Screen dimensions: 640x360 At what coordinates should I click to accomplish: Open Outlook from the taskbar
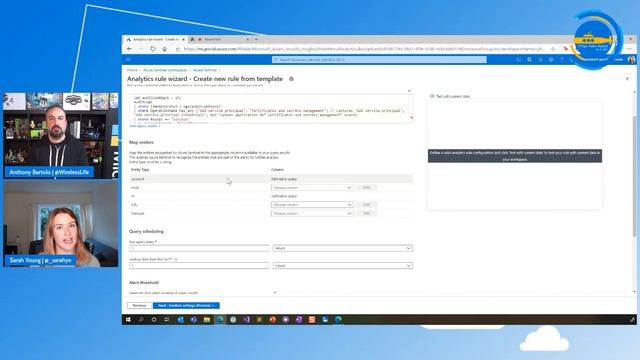click(x=180, y=320)
